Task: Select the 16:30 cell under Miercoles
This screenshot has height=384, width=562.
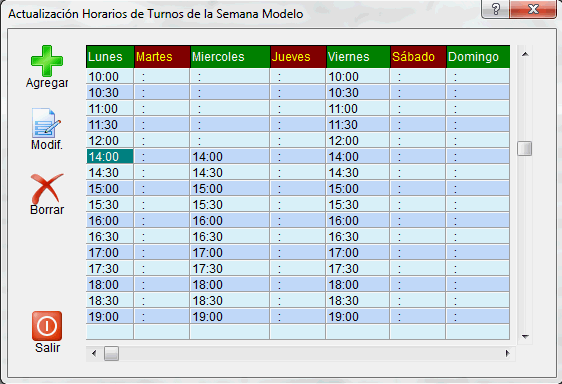Action: coord(230,237)
